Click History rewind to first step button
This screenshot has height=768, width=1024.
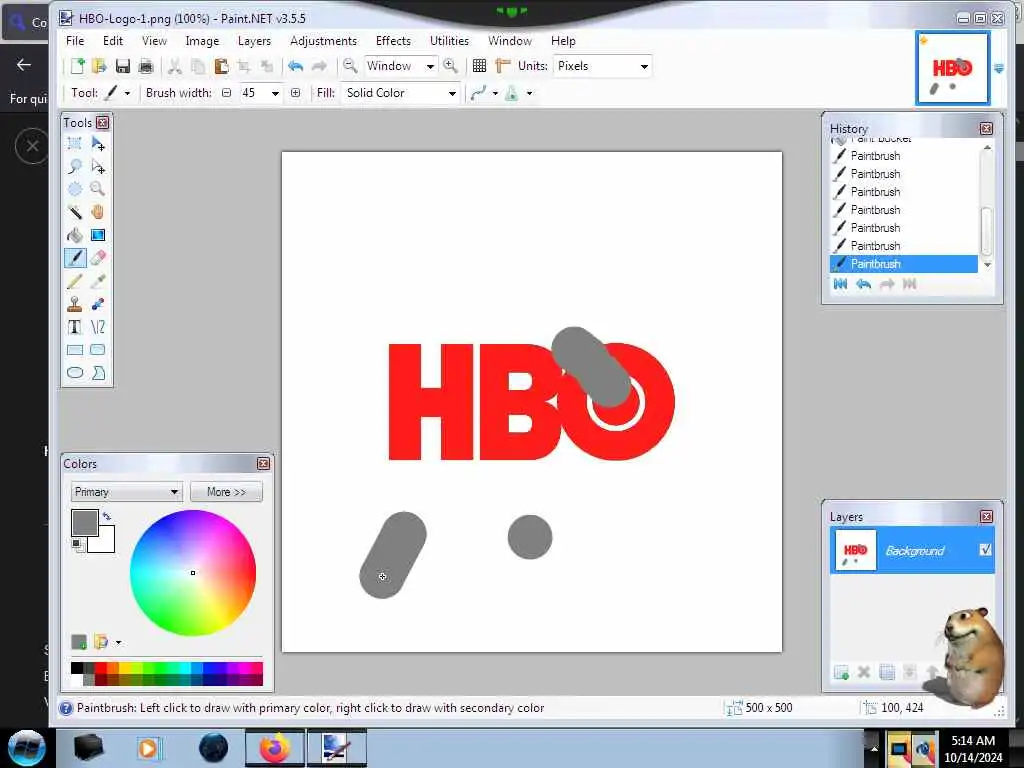(x=840, y=284)
